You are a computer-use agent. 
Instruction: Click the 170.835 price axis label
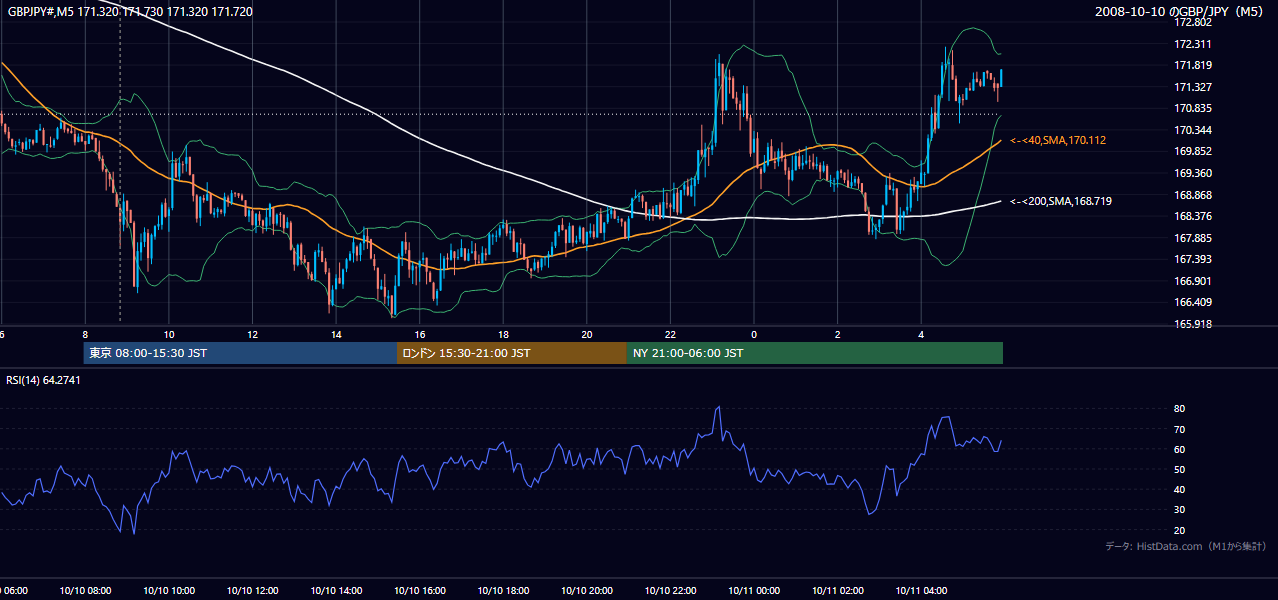[x=1193, y=109]
